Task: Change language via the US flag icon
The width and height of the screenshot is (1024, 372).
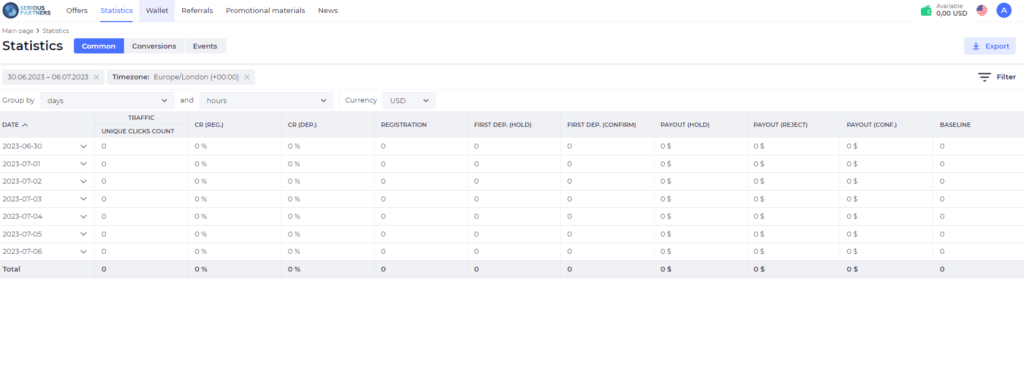Action: click(982, 10)
